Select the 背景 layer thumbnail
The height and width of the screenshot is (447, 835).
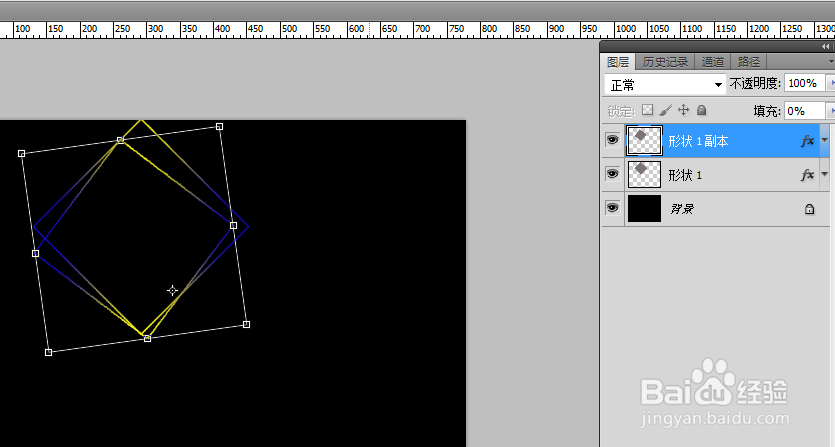coord(644,208)
